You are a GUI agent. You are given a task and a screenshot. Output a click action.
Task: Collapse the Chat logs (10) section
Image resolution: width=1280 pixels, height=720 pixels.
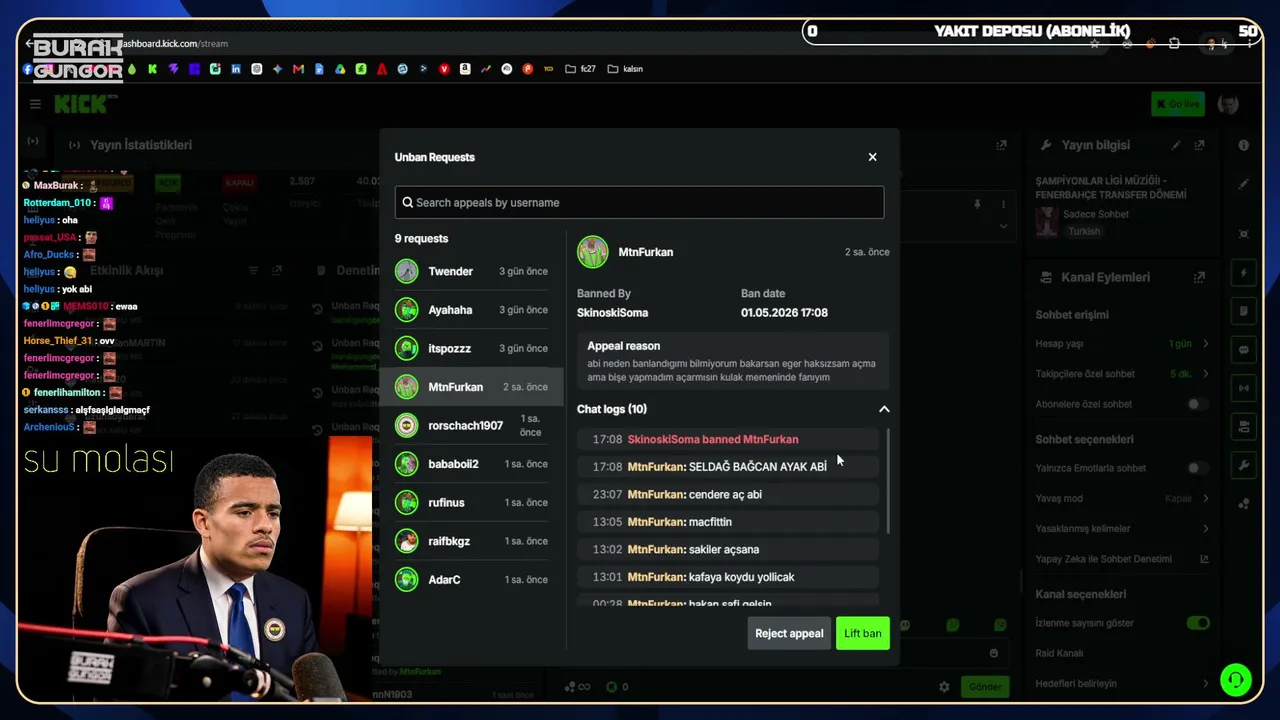884,409
